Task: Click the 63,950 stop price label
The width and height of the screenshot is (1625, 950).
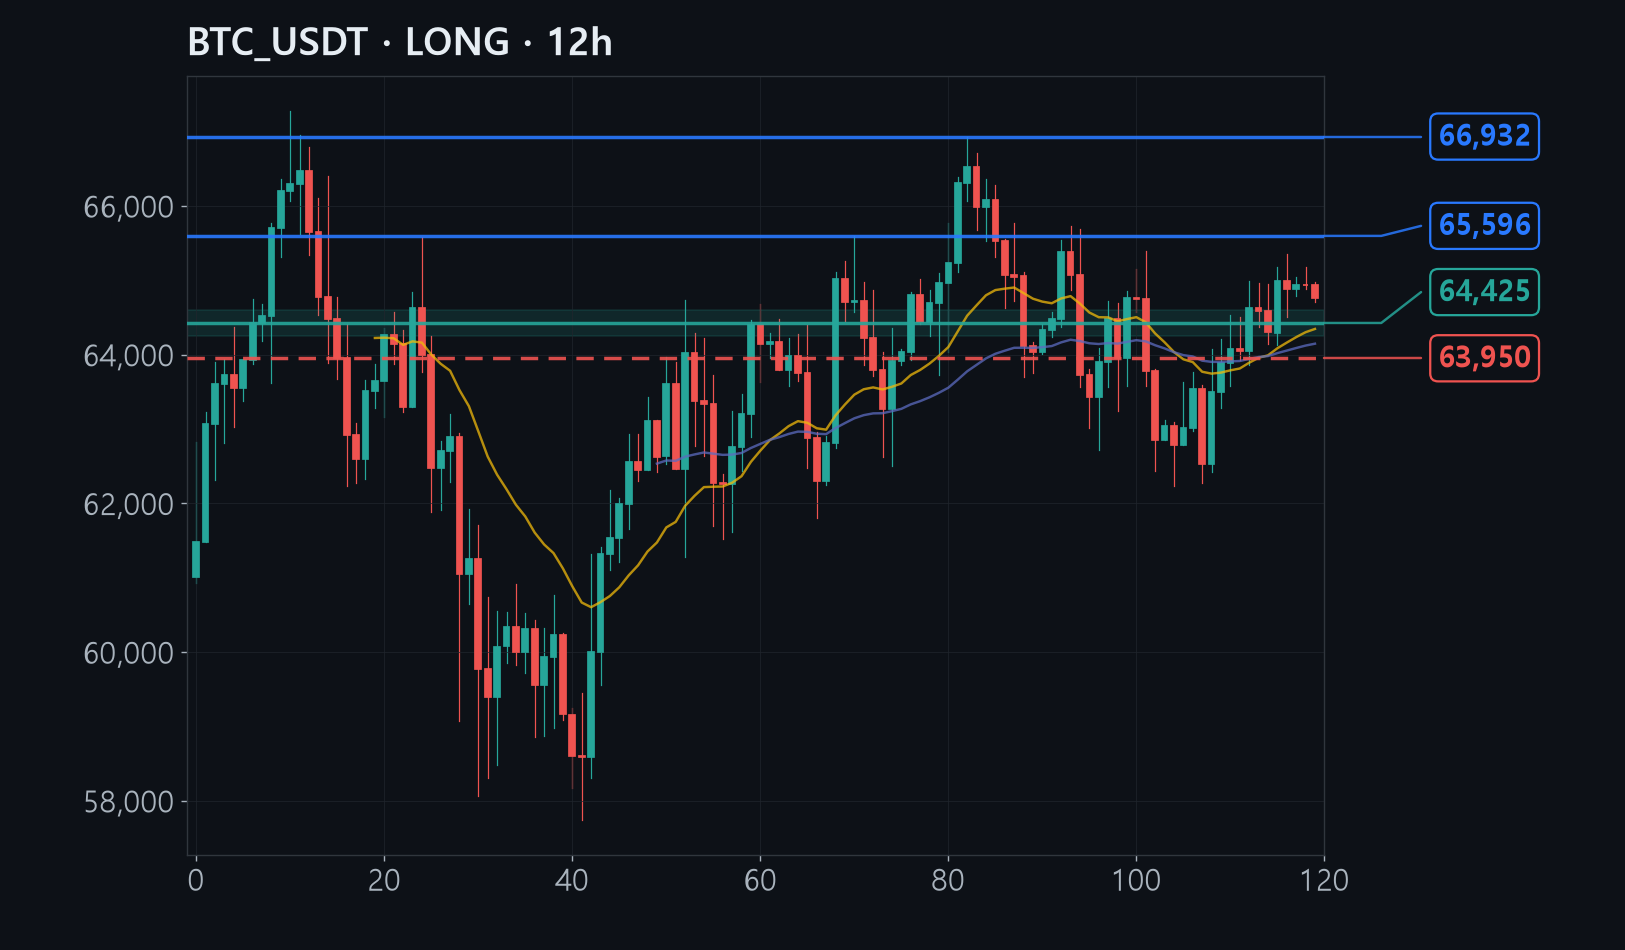Action: click(1484, 357)
